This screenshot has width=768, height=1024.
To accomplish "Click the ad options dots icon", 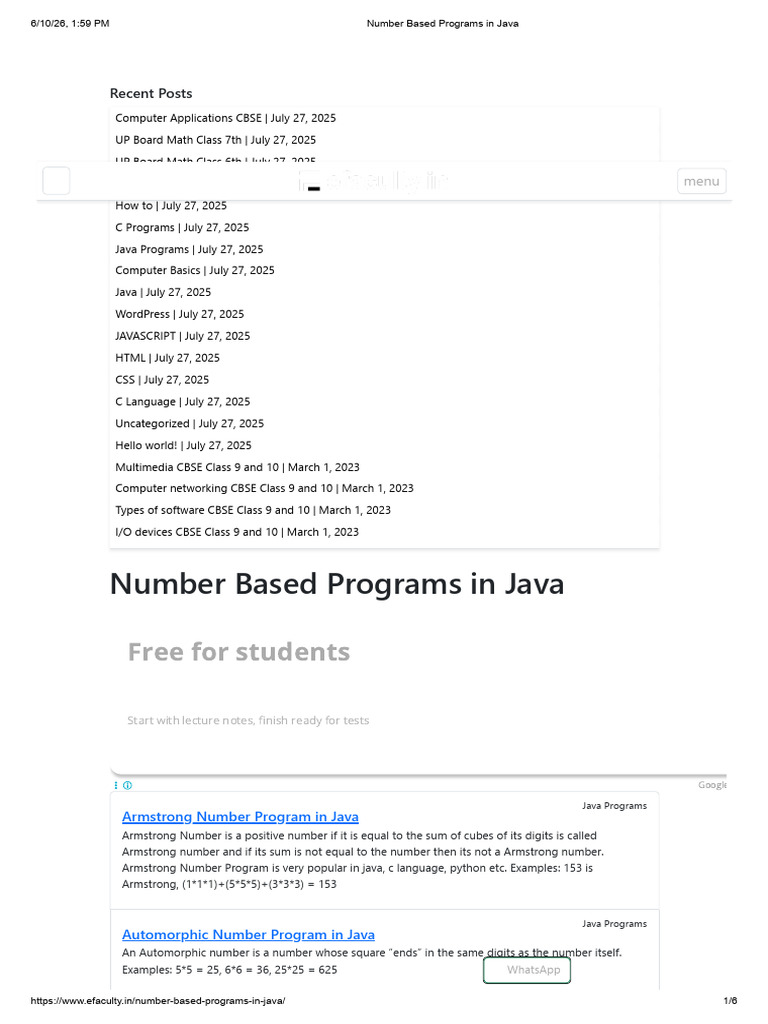I will click(116, 786).
